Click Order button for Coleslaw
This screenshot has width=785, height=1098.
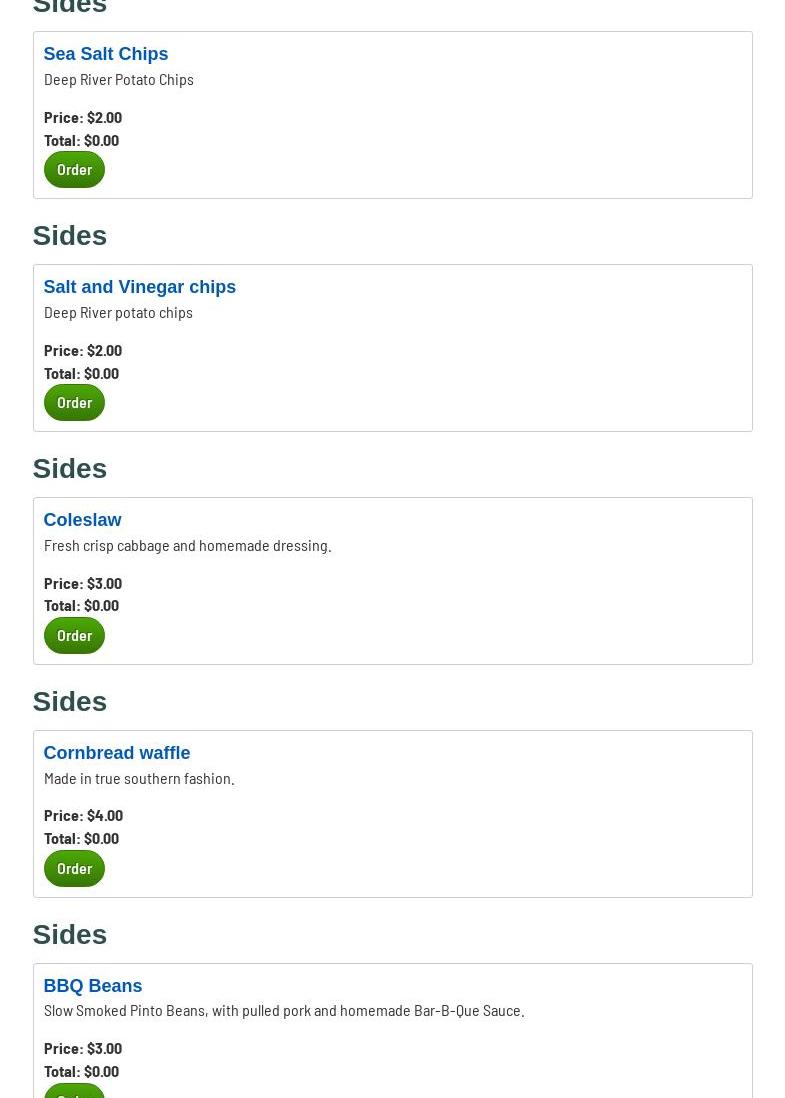74,635
